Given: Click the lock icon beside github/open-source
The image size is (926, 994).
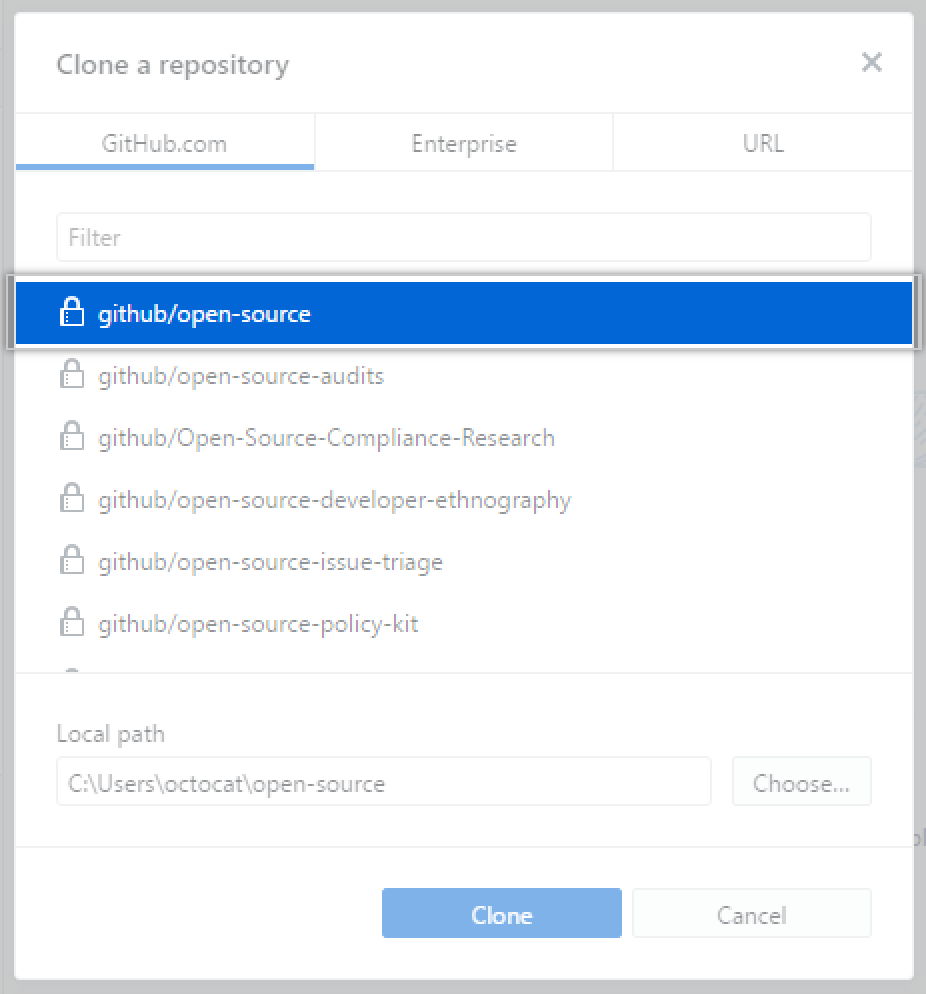Looking at the screenshot, I should (71, 313).
